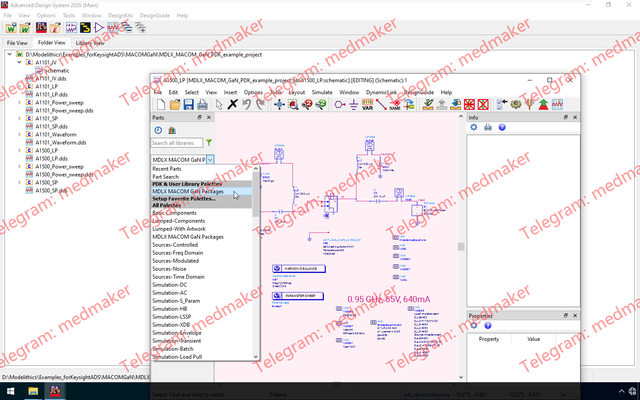Click PARAMETER SWEEP controller on schematic
The image size is (640, 400).
(x=298, y=296)
